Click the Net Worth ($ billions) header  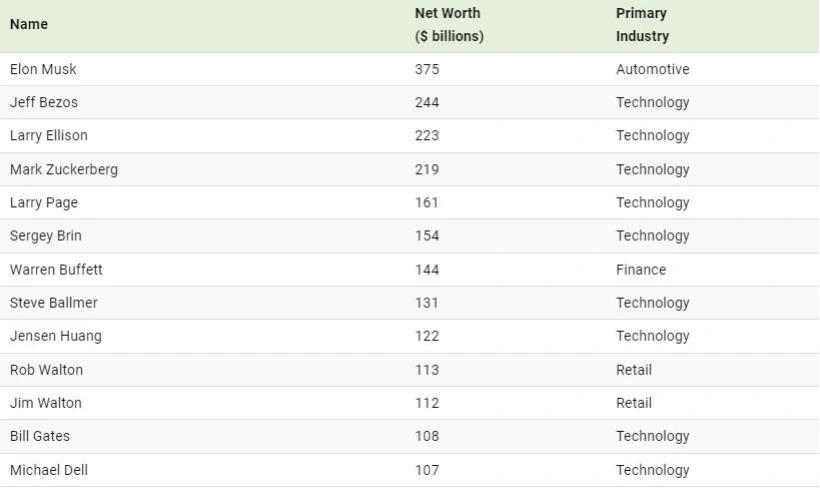(449, 25)
